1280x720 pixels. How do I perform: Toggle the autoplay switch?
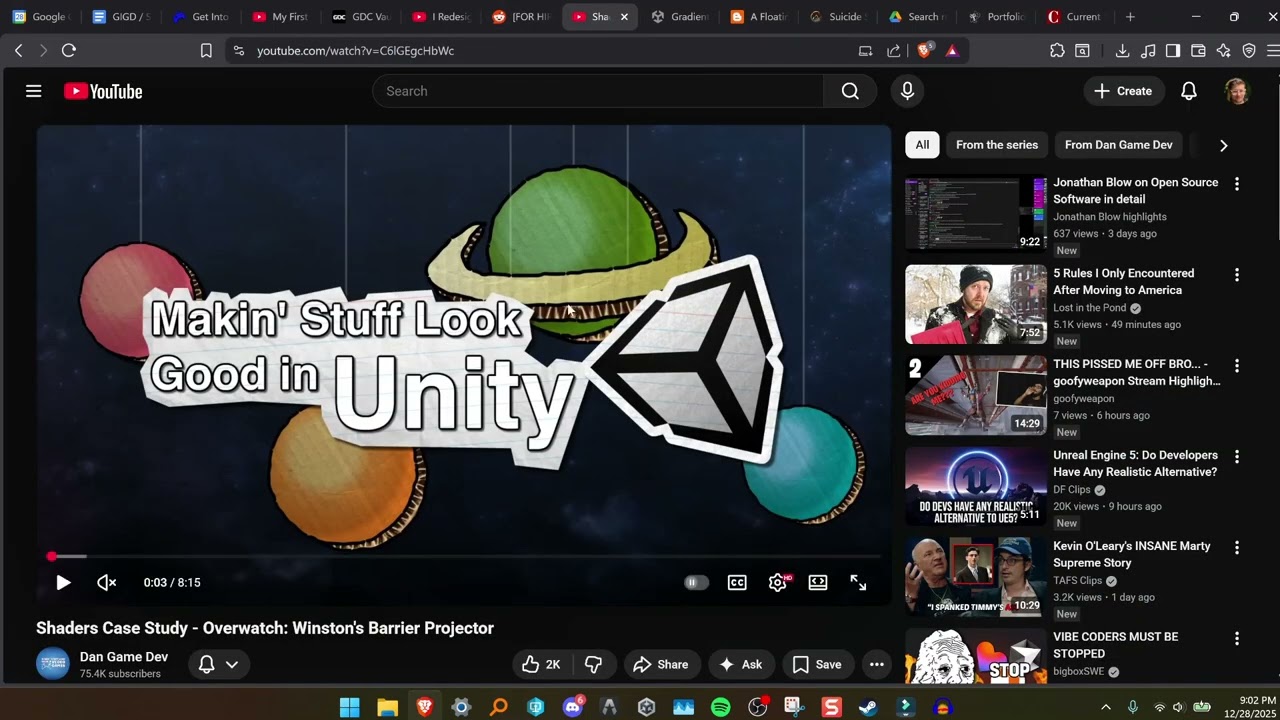point(696,582)
